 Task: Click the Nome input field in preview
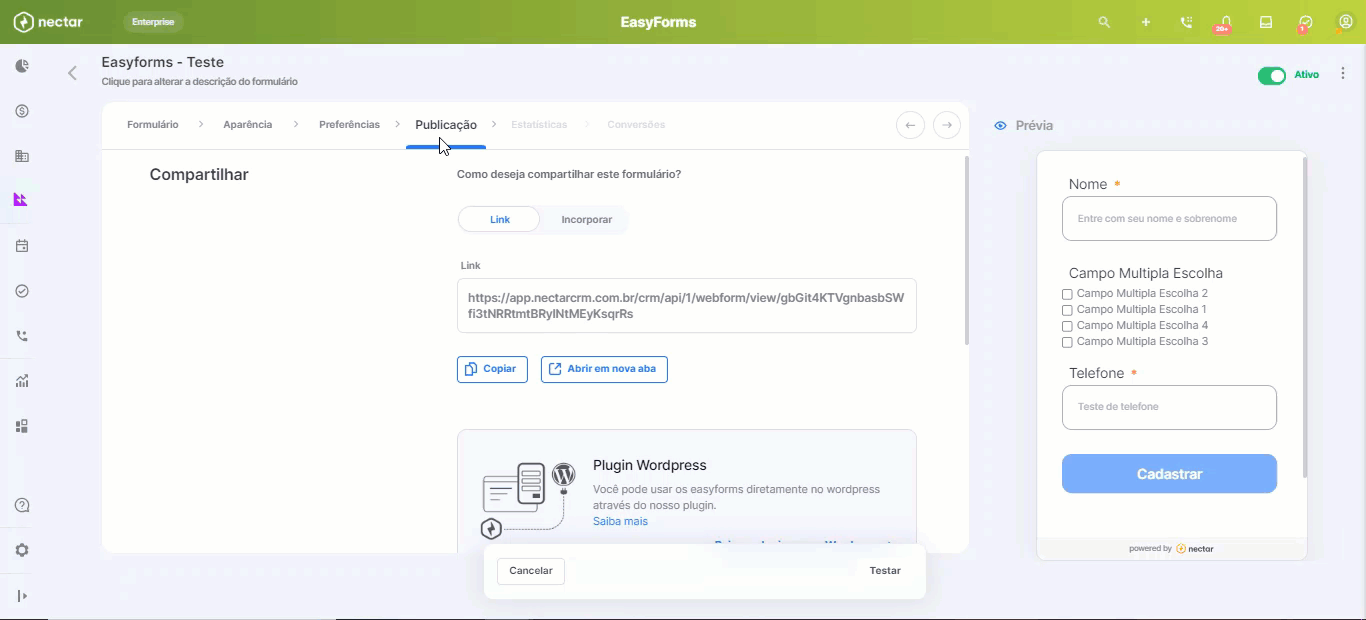point(1169,218)
